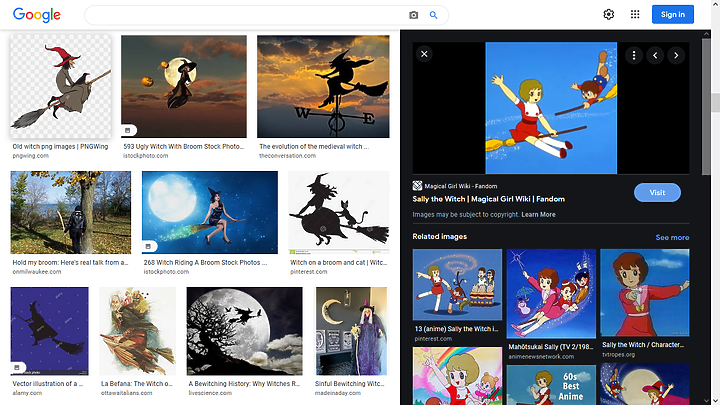Open the witch on broom and cat silhouette

click(x=339, y=213)
